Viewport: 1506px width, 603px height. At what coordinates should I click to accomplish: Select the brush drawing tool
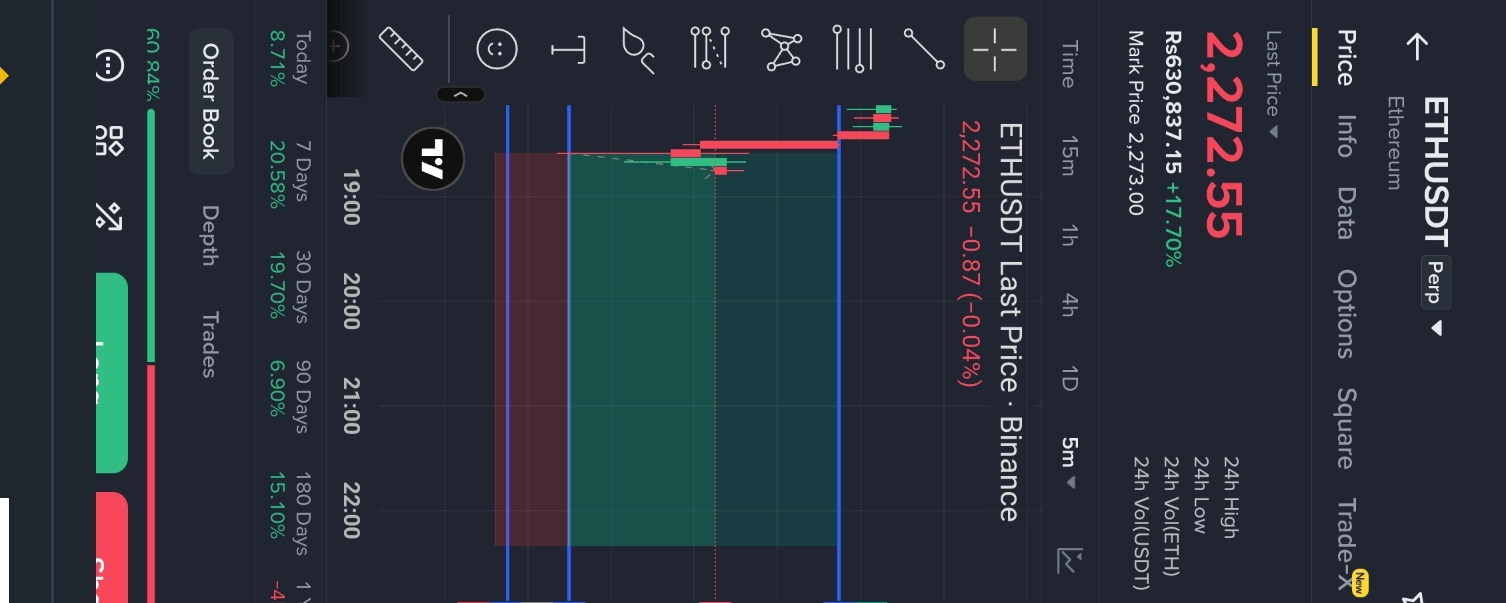(639, 50)
